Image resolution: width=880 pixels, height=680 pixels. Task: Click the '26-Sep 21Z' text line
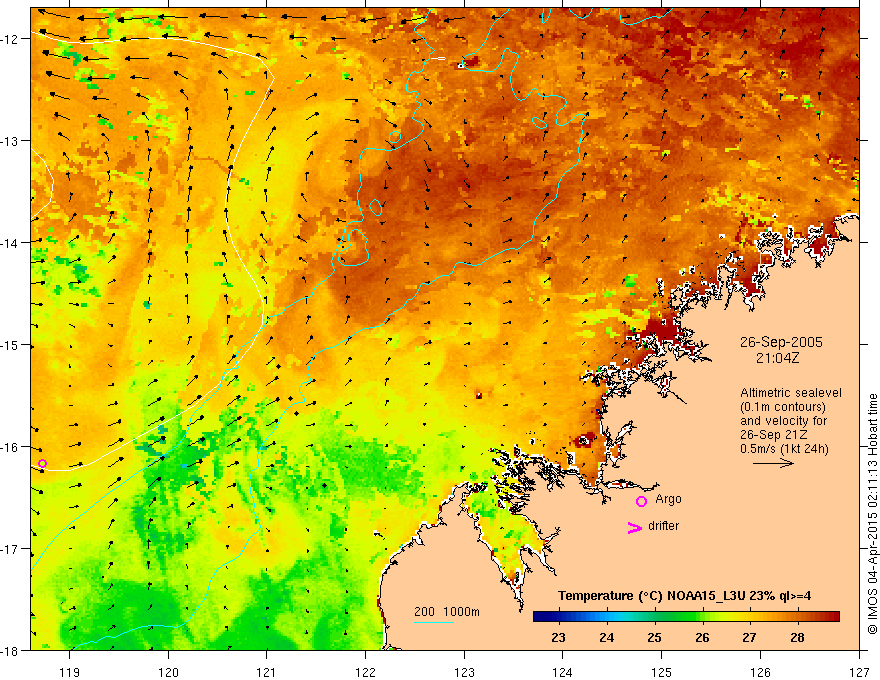click(x=773, y=435)
